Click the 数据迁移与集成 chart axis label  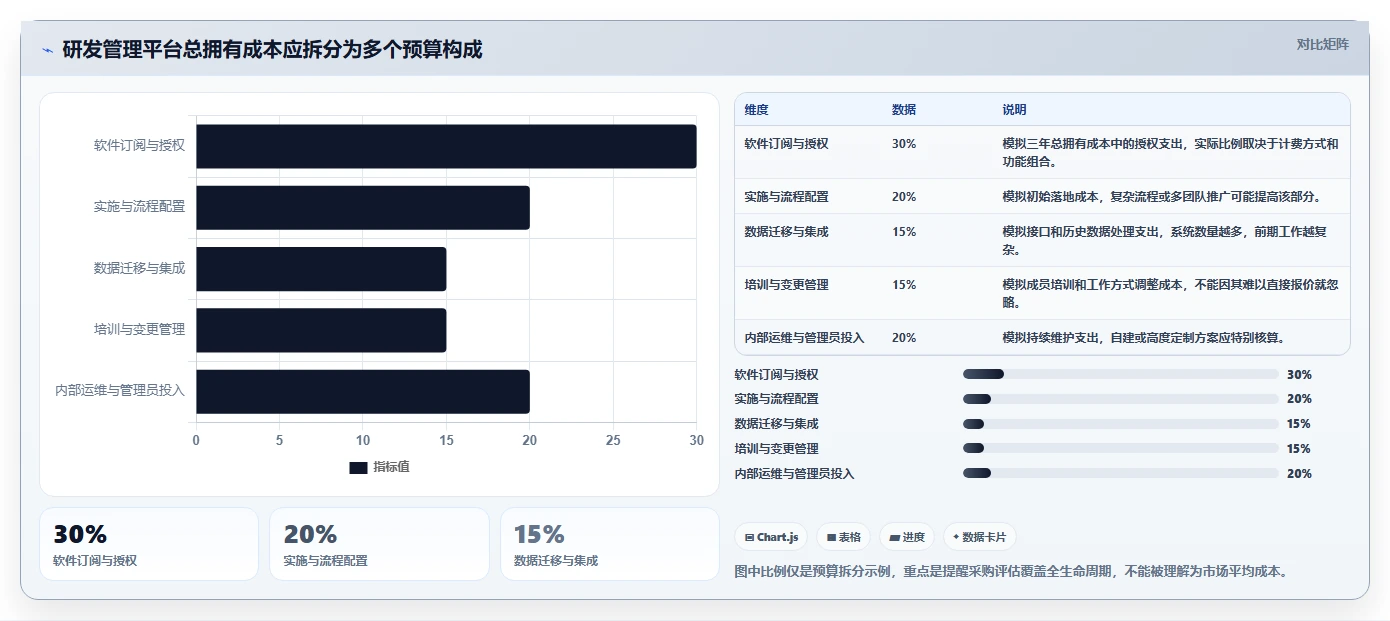[x=139, y=269]
